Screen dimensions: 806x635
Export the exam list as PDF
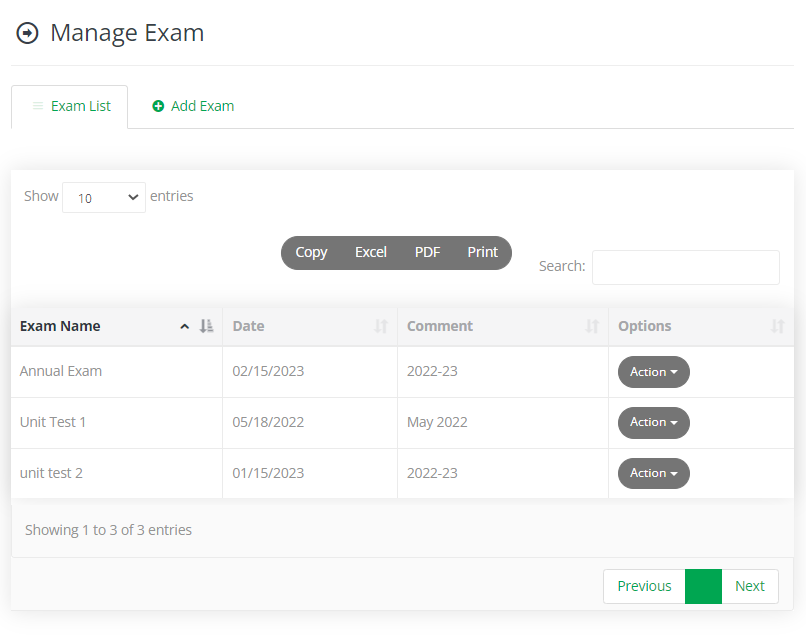click(427, 253)
